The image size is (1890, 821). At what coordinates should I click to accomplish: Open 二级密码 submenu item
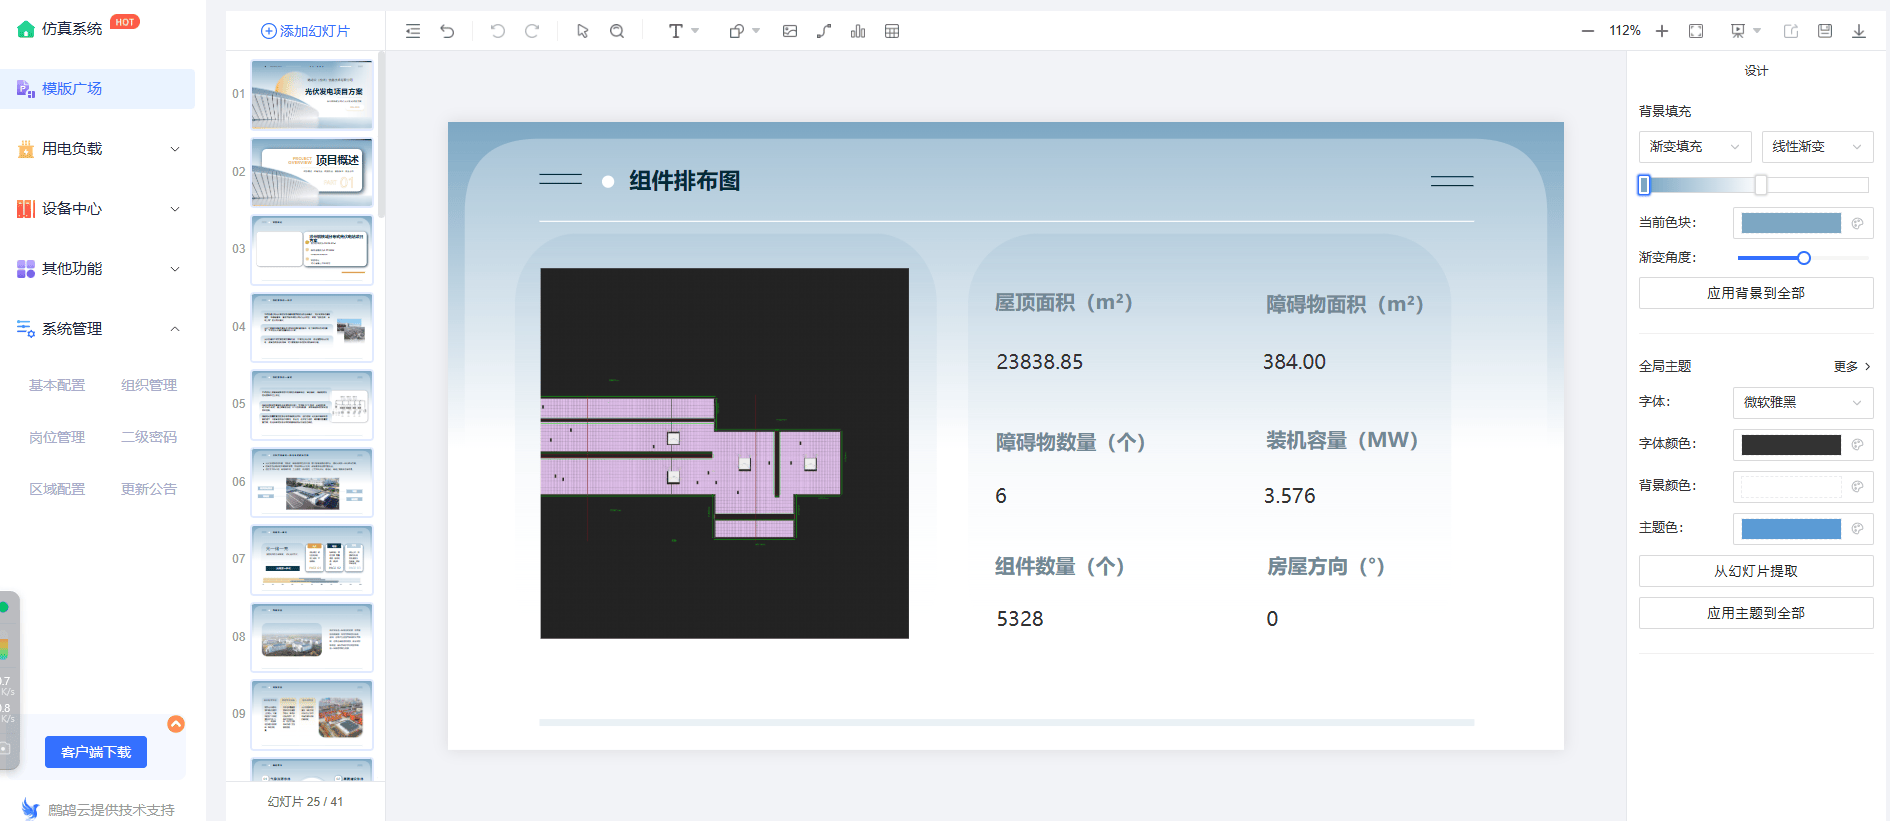coord(149,437)
